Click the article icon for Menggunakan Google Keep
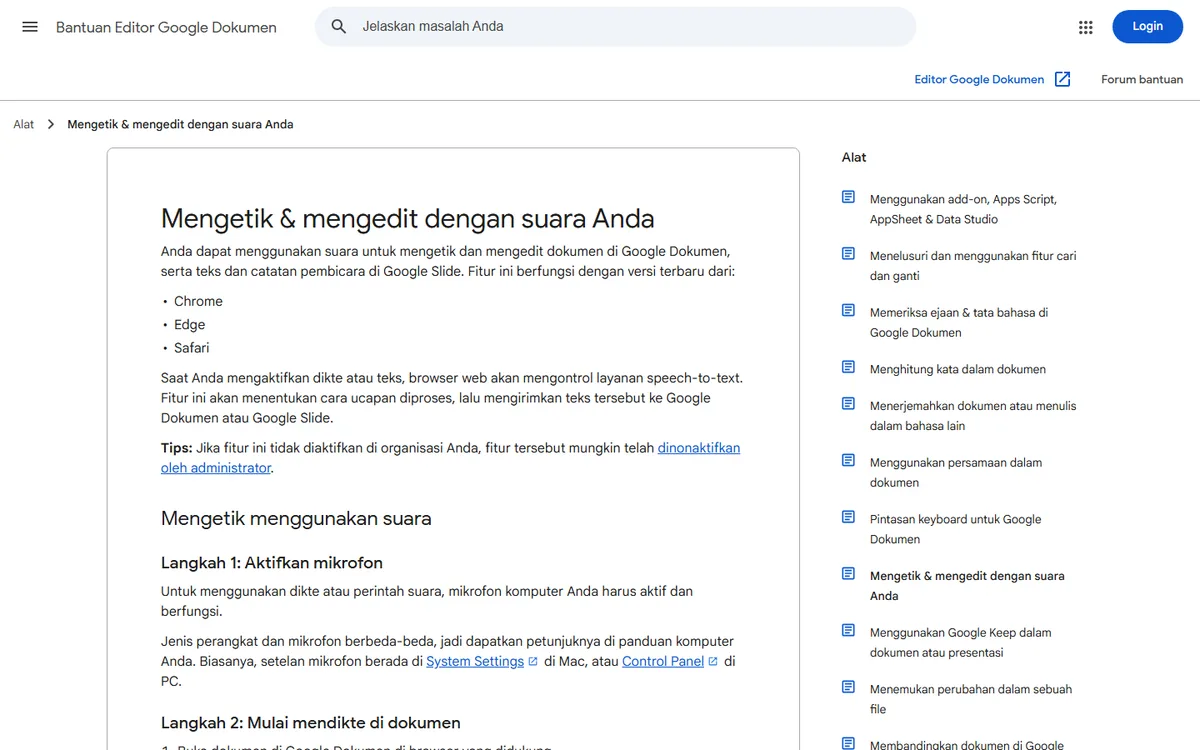Image resolution: width=1200 pixels, height=750 pixels. (848, 630)
